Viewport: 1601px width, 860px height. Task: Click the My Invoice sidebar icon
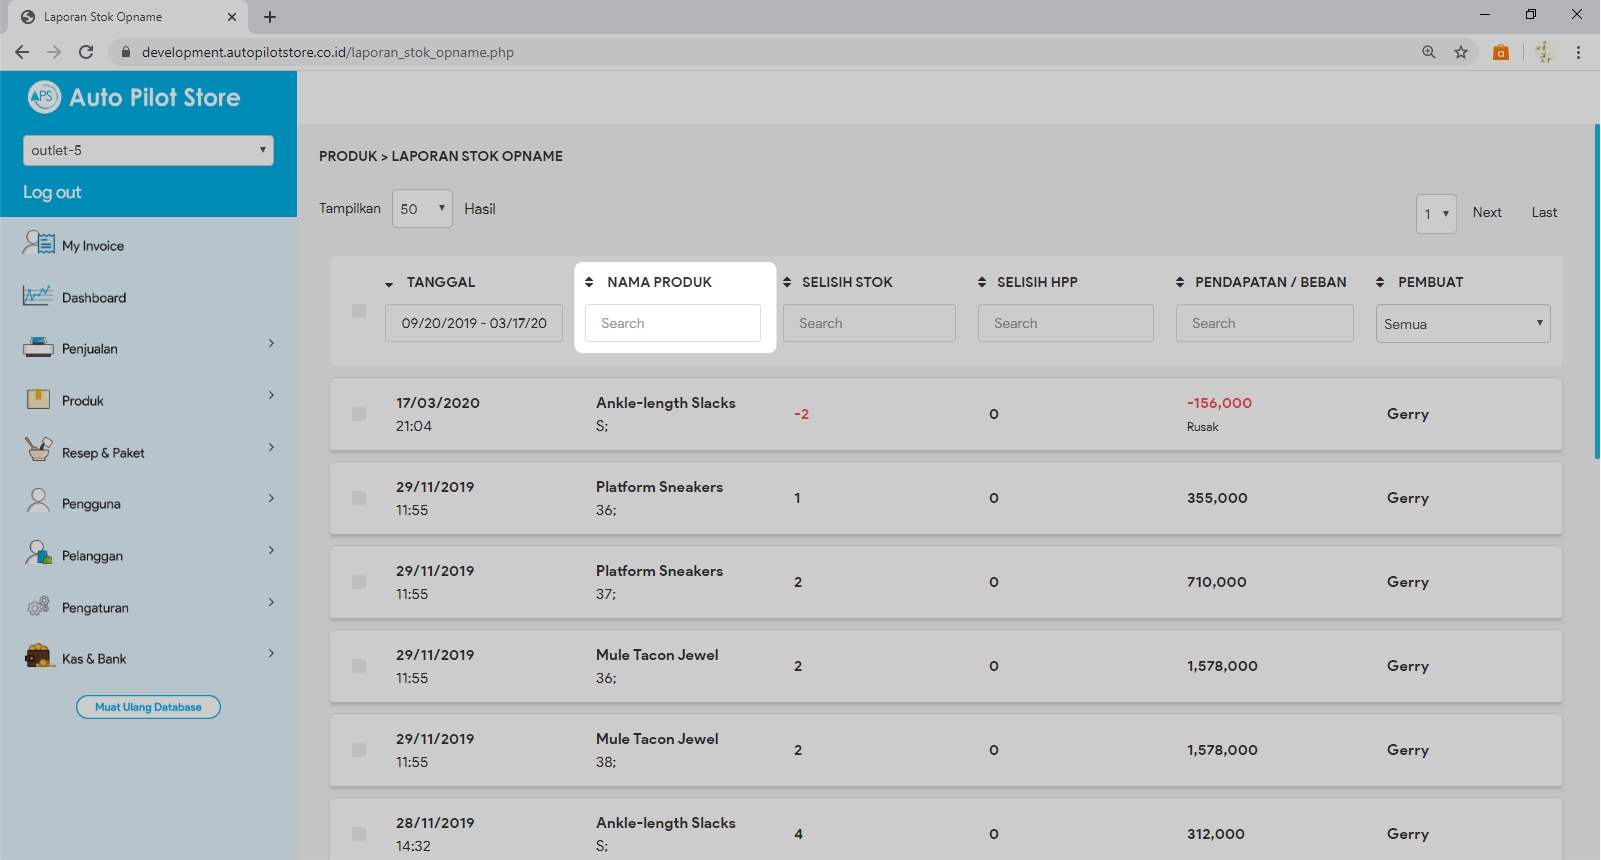(x=39, y=243)
